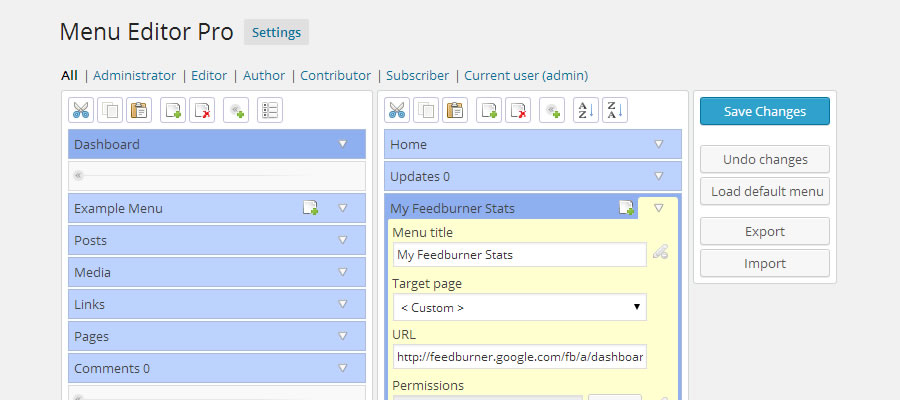The image size is (900, 400).
Task: Click New menu icon in left toolbar
Action: pos(173,110)
